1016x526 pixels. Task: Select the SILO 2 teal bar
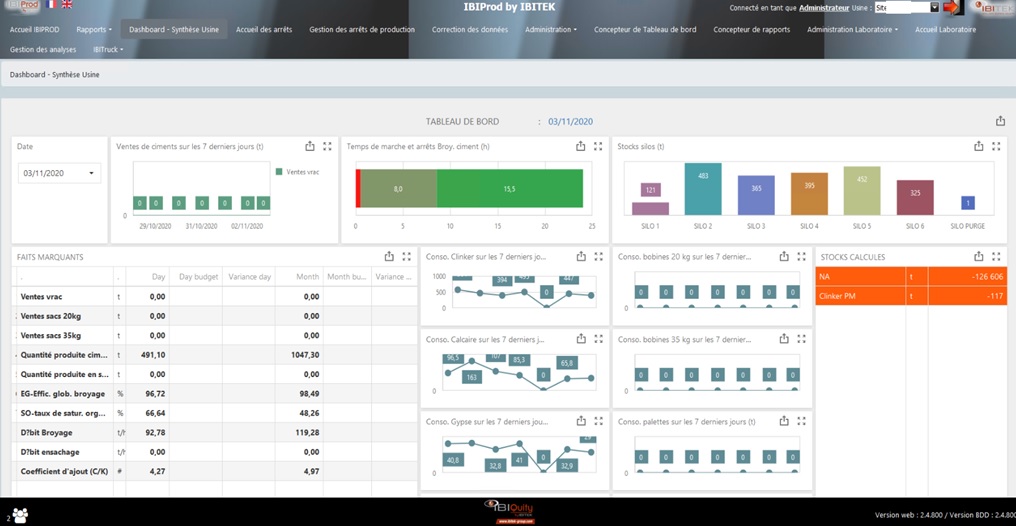tap(703, 189)
